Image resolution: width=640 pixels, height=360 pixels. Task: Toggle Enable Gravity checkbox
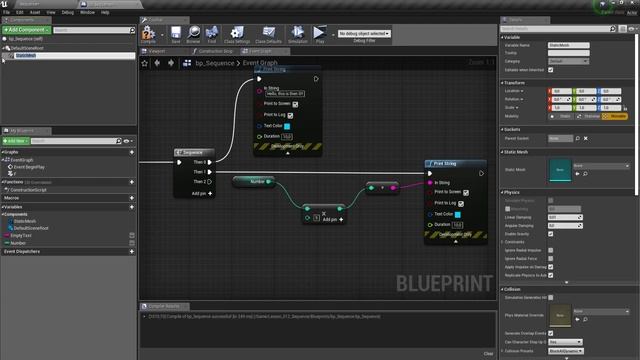click(551, 234)
